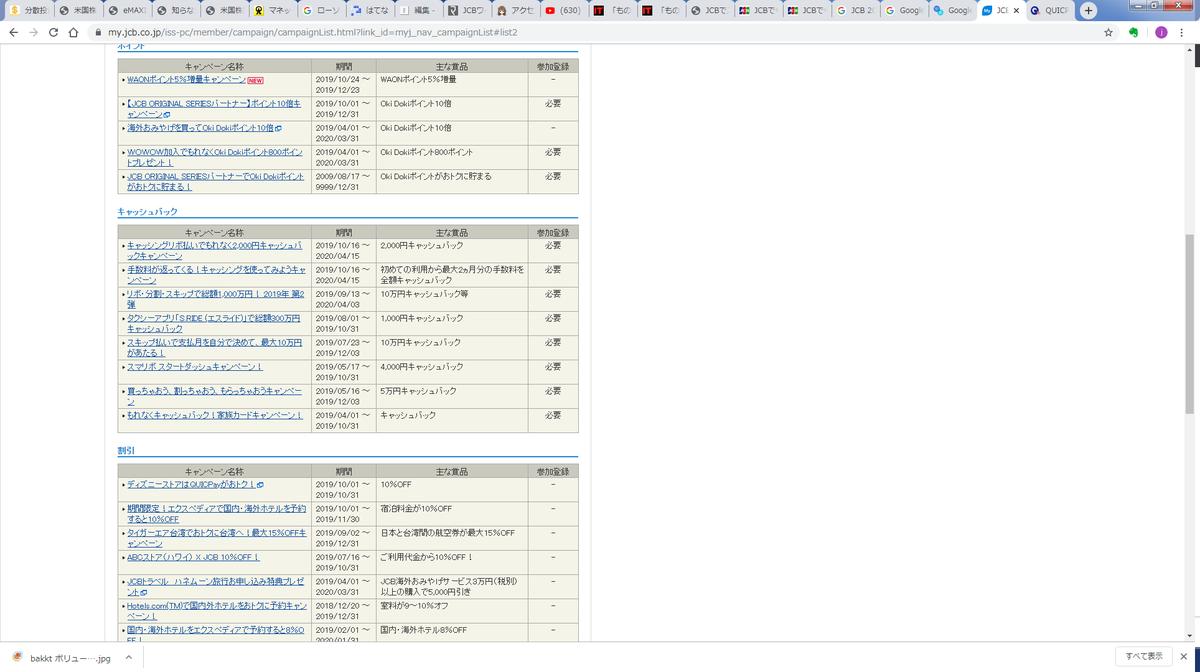Click the browser forward arrow
This screenshot has height=672, width=1200.
point(34,32)
